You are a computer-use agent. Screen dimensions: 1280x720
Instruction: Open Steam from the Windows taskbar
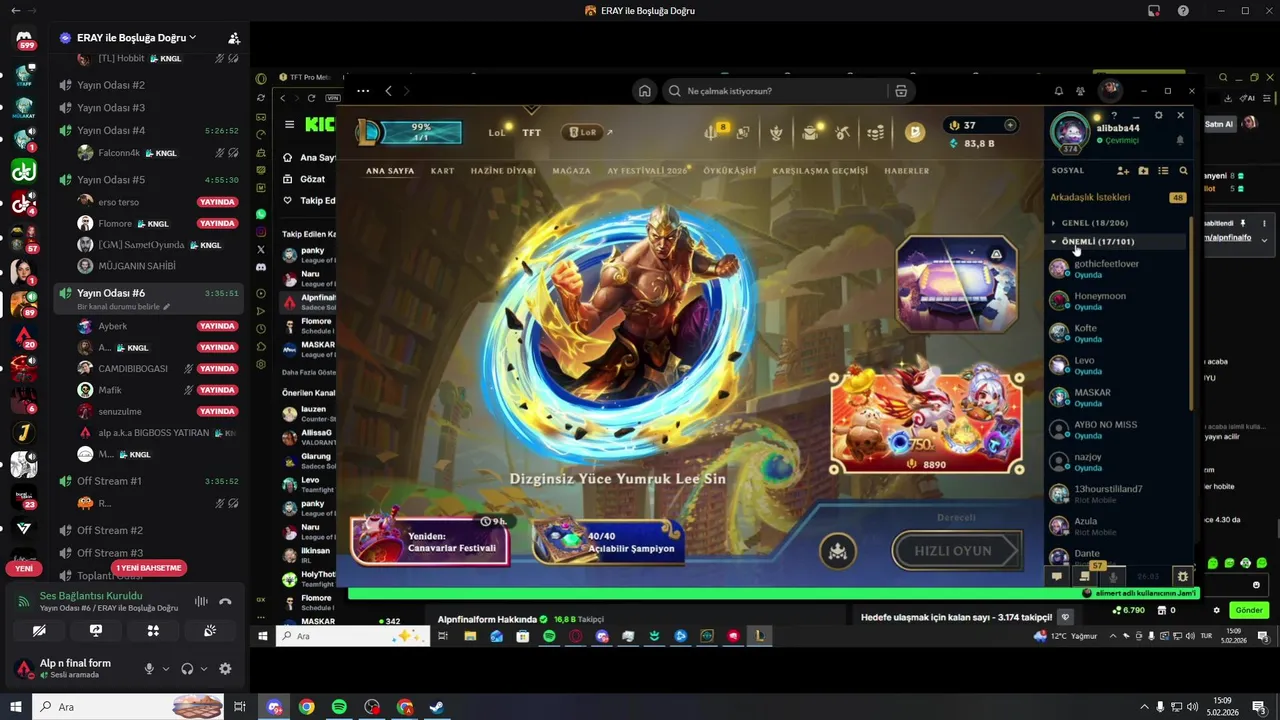(x=437, y=707)
